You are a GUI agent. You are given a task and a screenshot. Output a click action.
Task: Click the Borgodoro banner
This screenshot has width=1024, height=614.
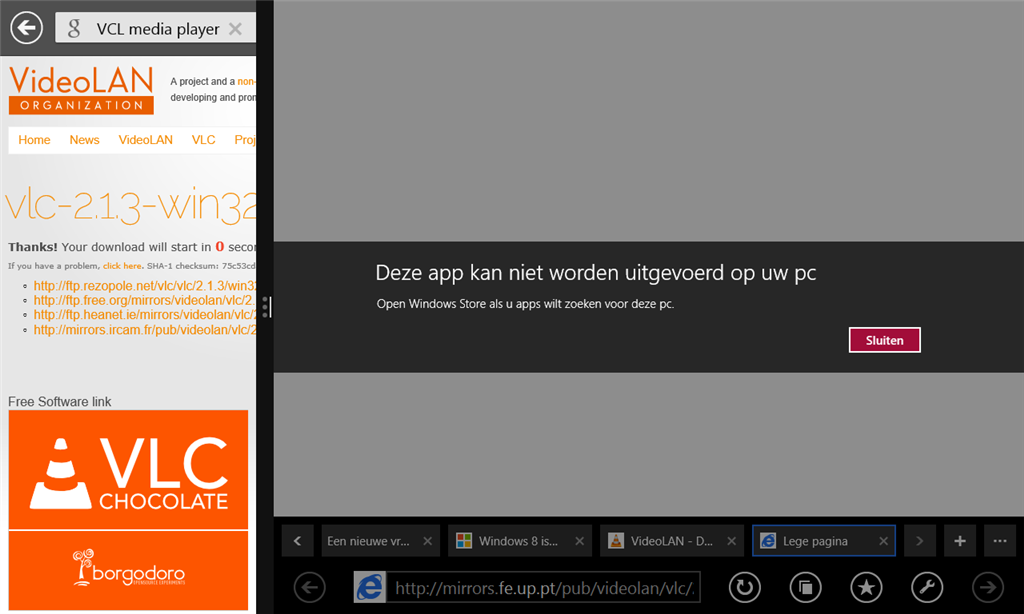[129, 570]
